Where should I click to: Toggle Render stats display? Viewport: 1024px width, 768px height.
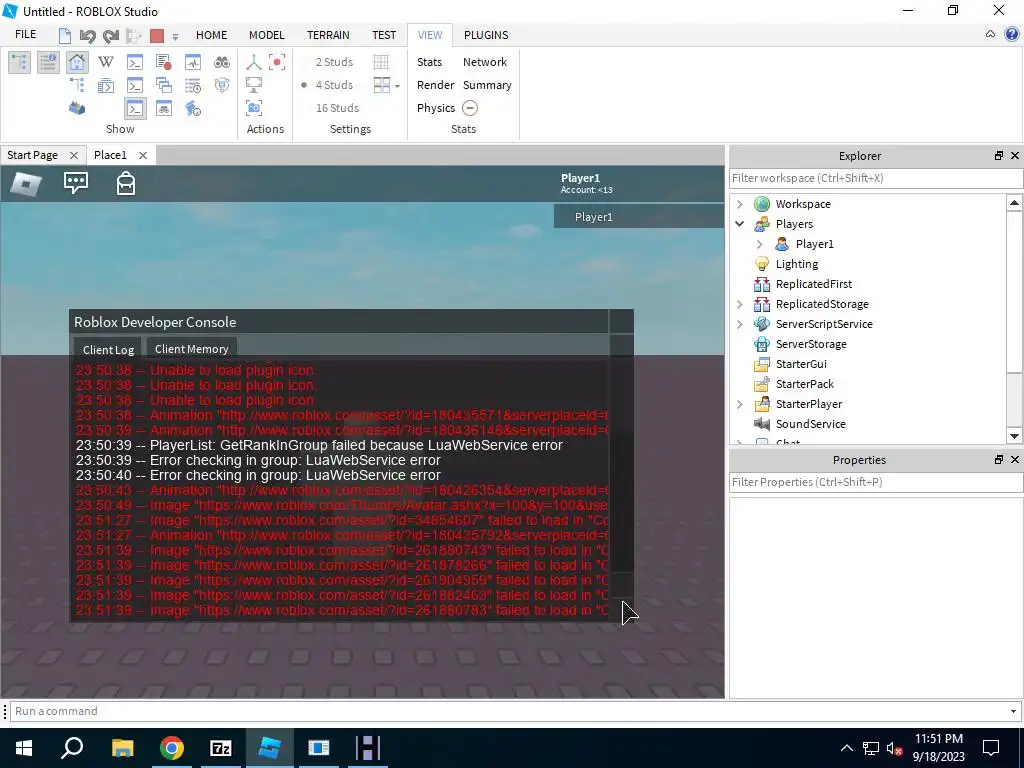tap(436, 85)
